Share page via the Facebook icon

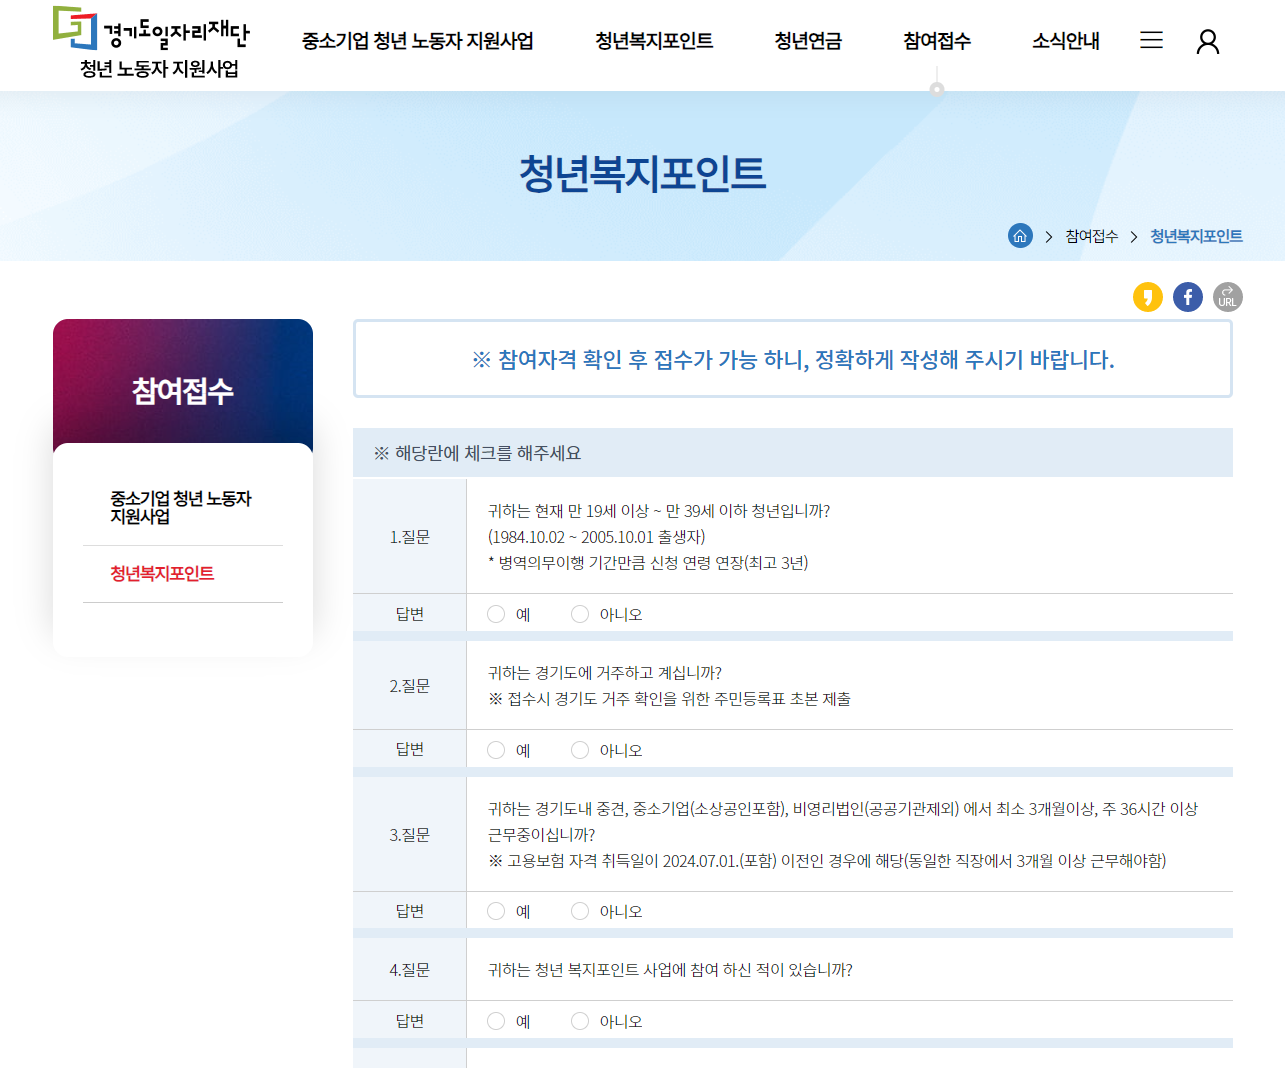point(1187,296)
